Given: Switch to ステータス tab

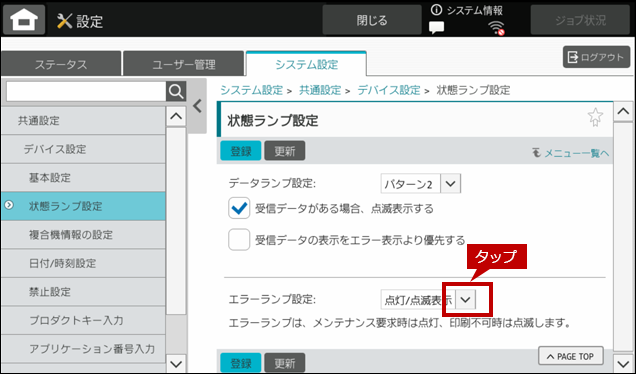Looking at the screenshot, I should [x=61, y=64].
